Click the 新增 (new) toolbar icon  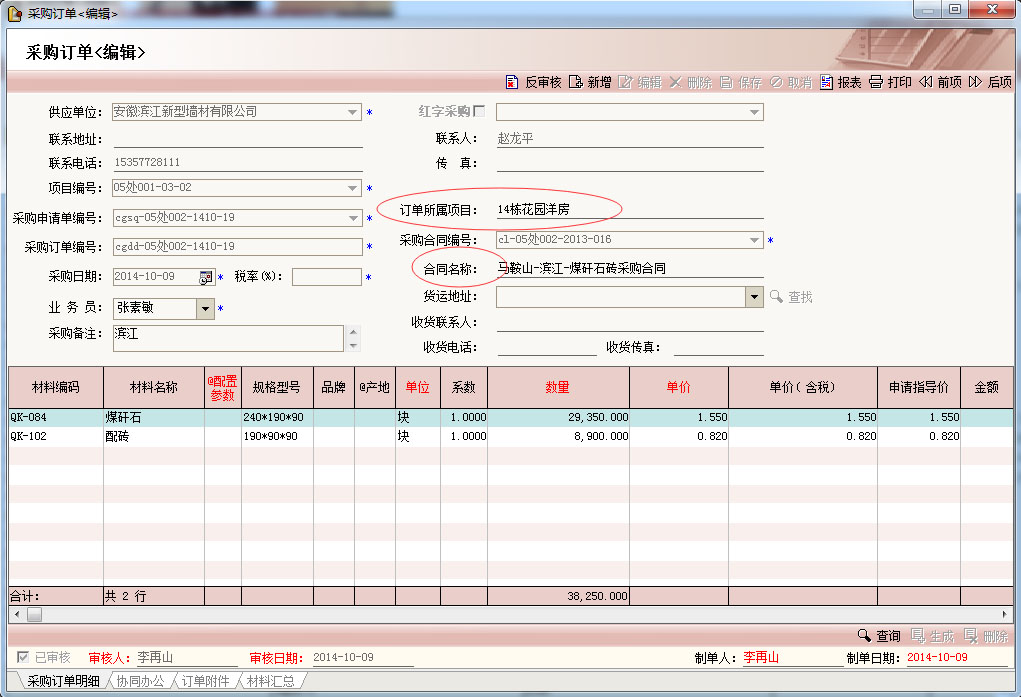pyautogui.click(x=576, y=82)
